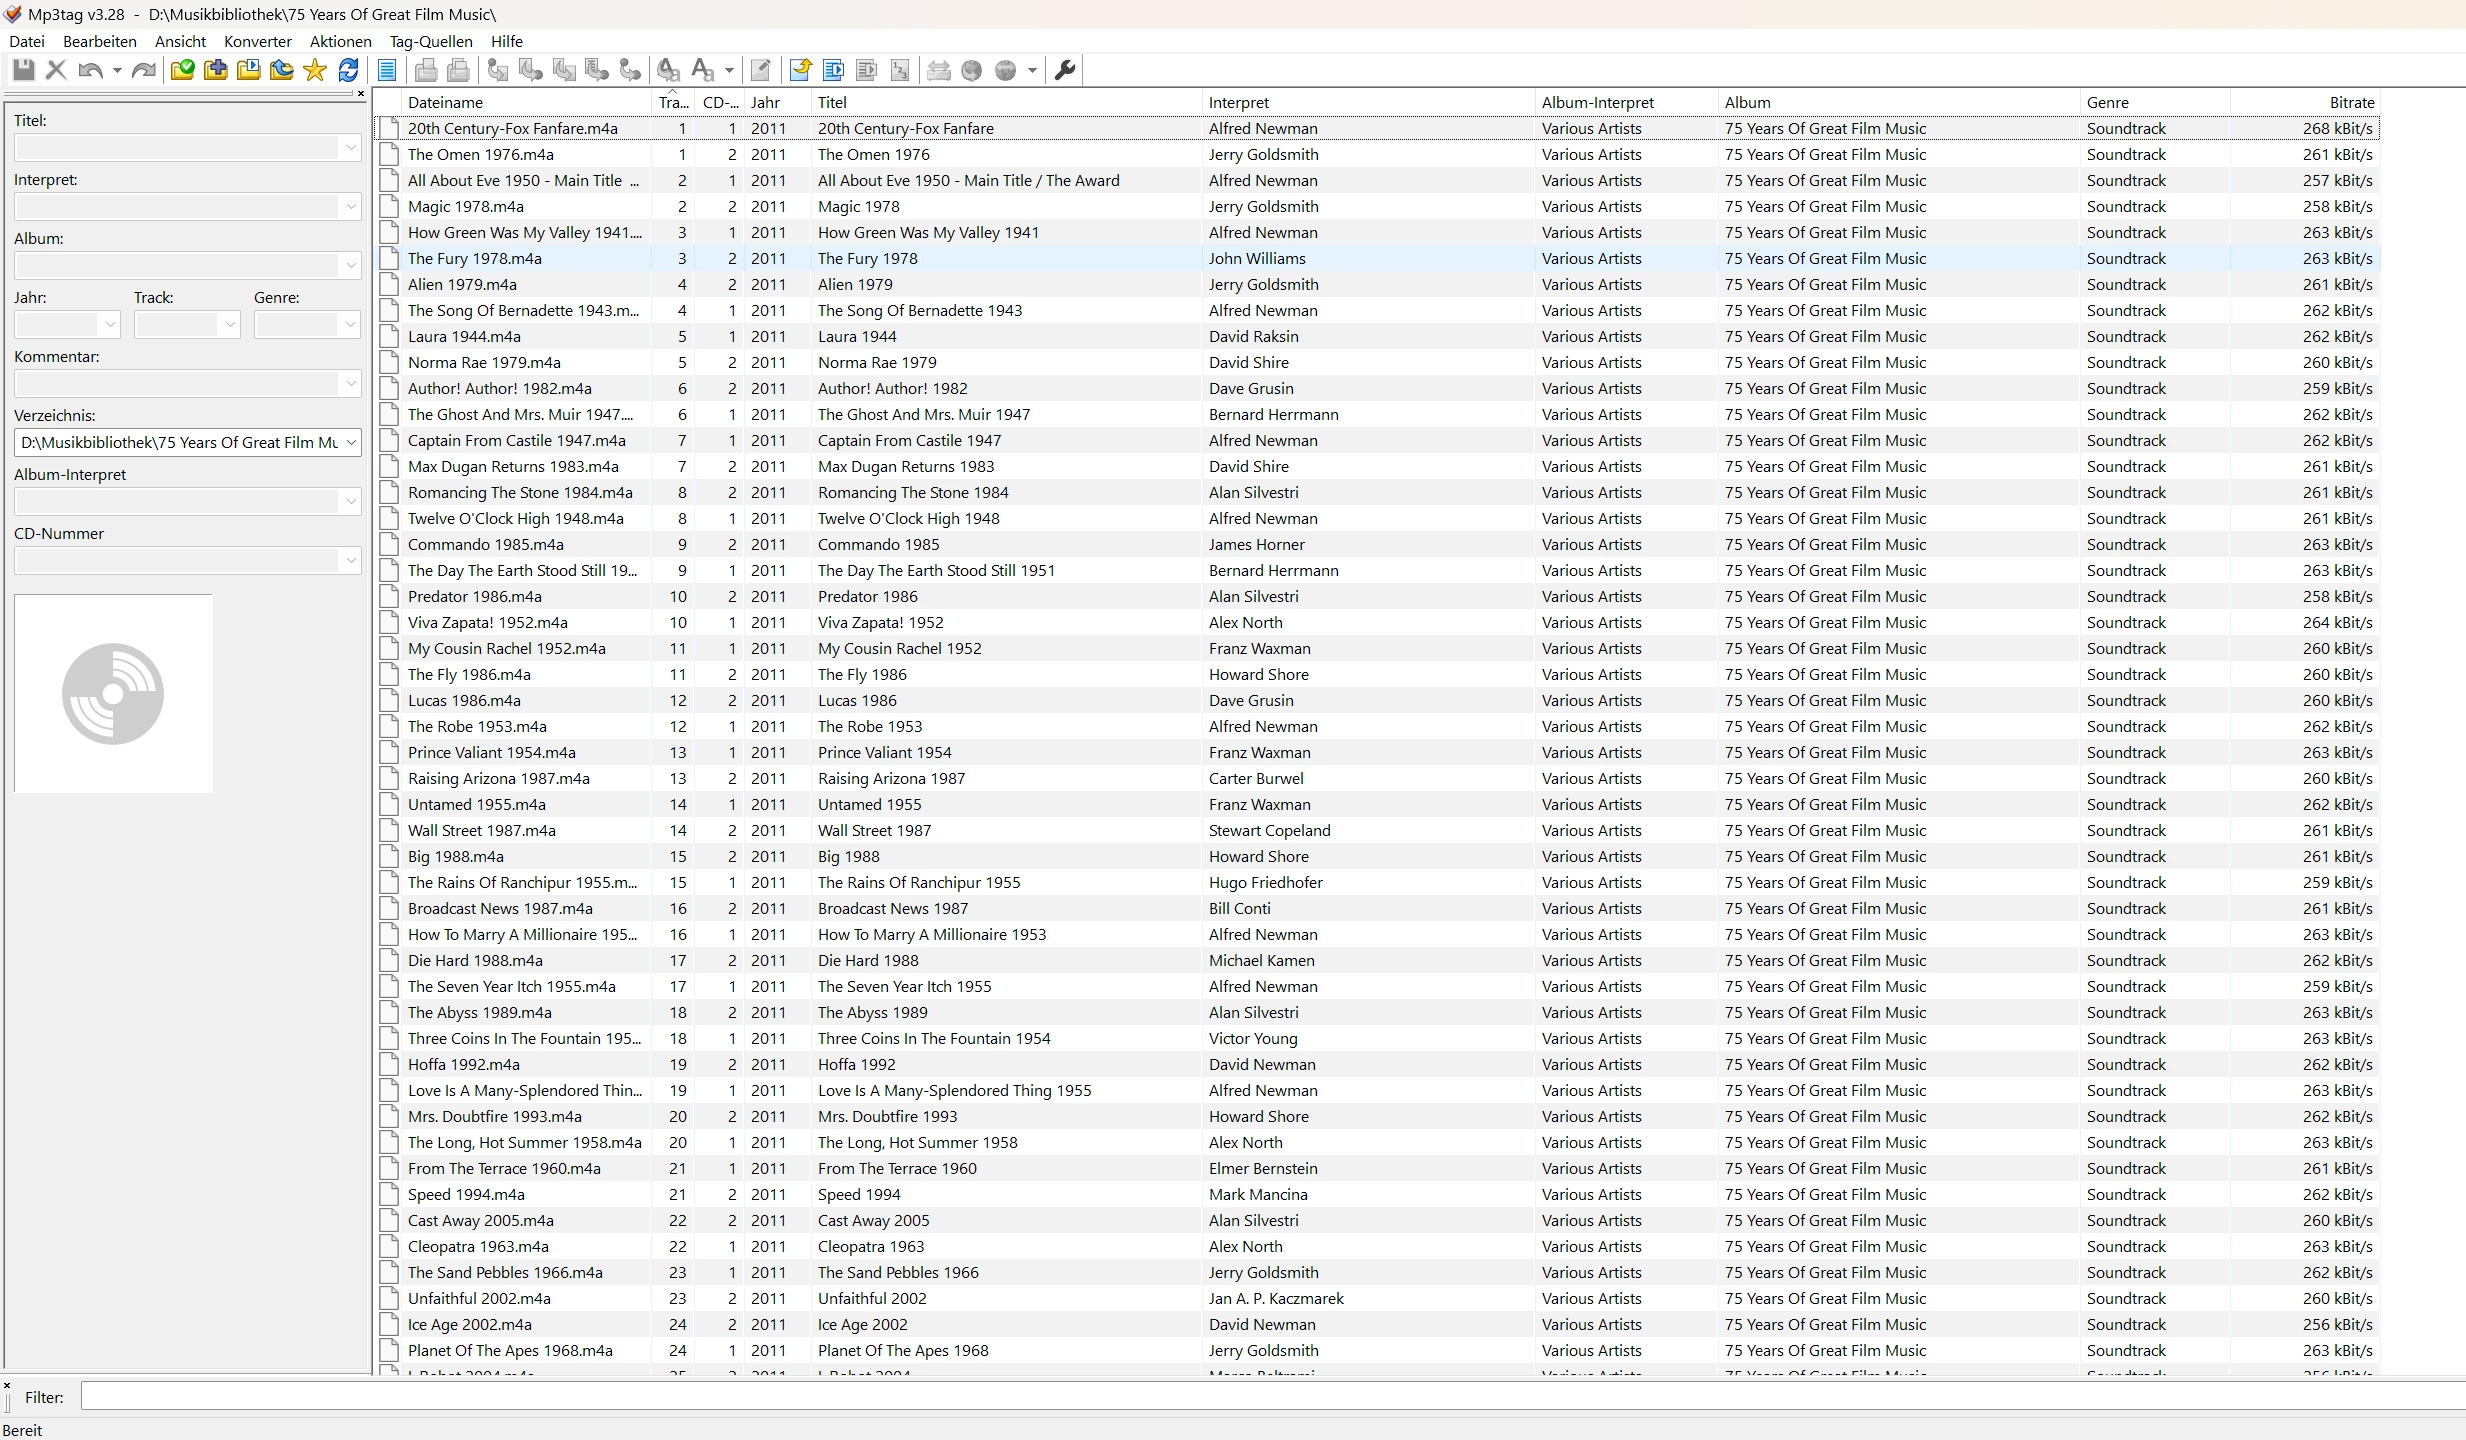Open the Ansicht menu
Image resolution: width=2466 pixels, height=1440 pixels.
pyautogui.click(x=180, y=41)
